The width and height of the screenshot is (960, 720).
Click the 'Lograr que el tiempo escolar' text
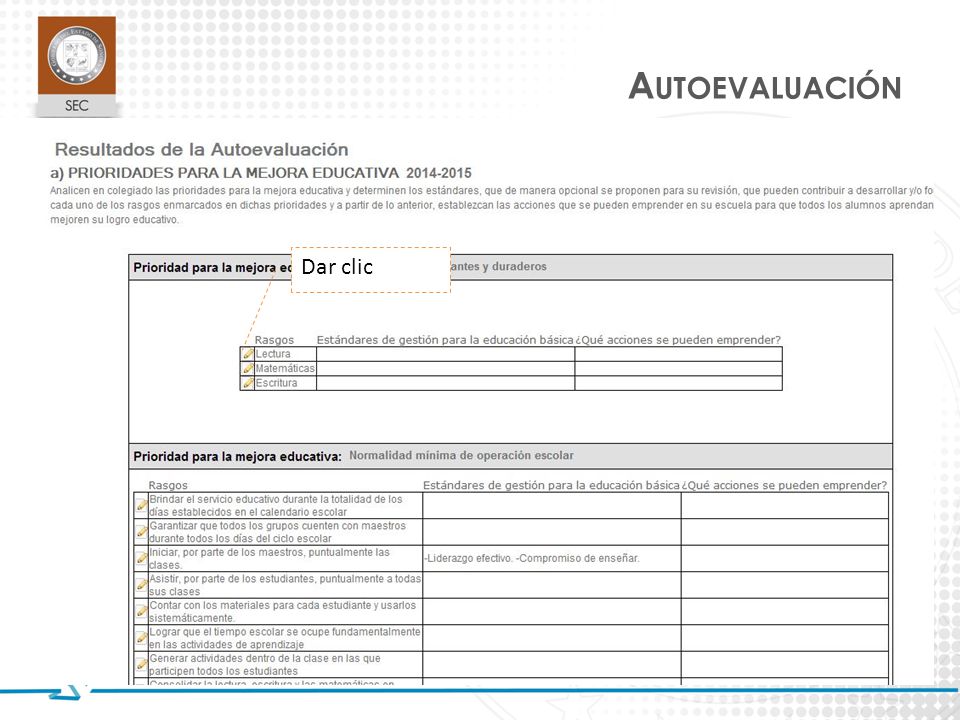click(x=285, y=638)
